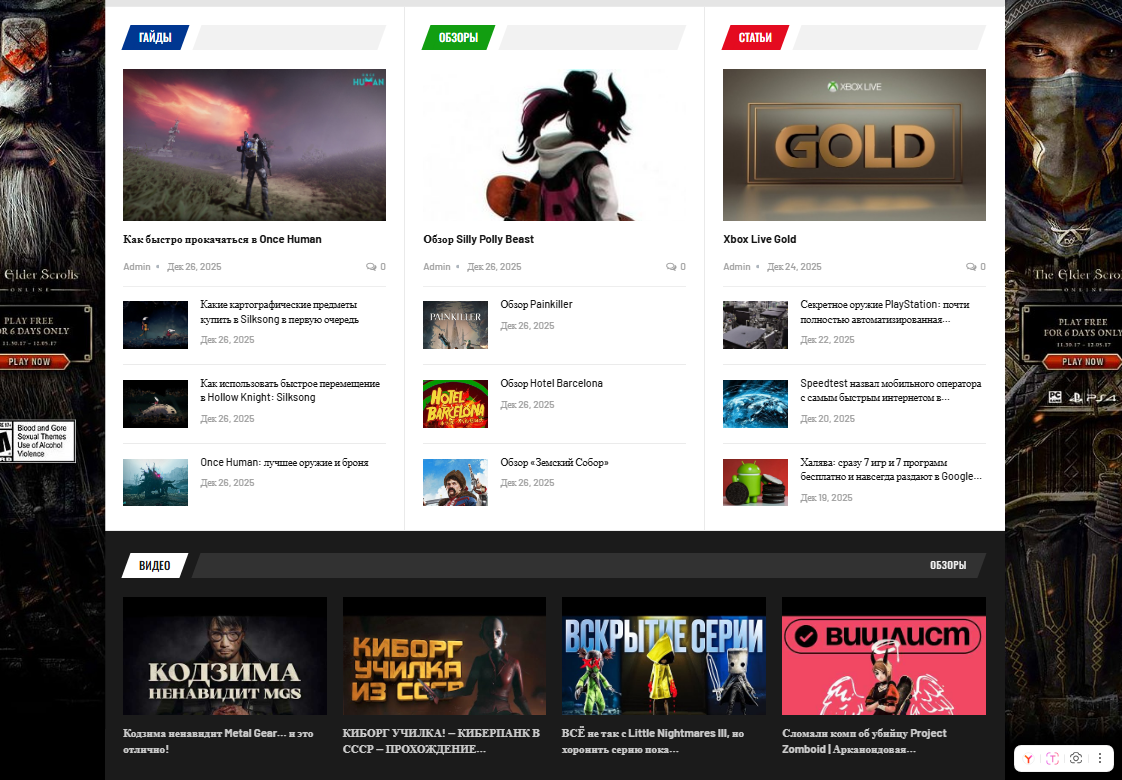Open Hollow Knight Silksong fast travel guide

click(x=290, y=390)
